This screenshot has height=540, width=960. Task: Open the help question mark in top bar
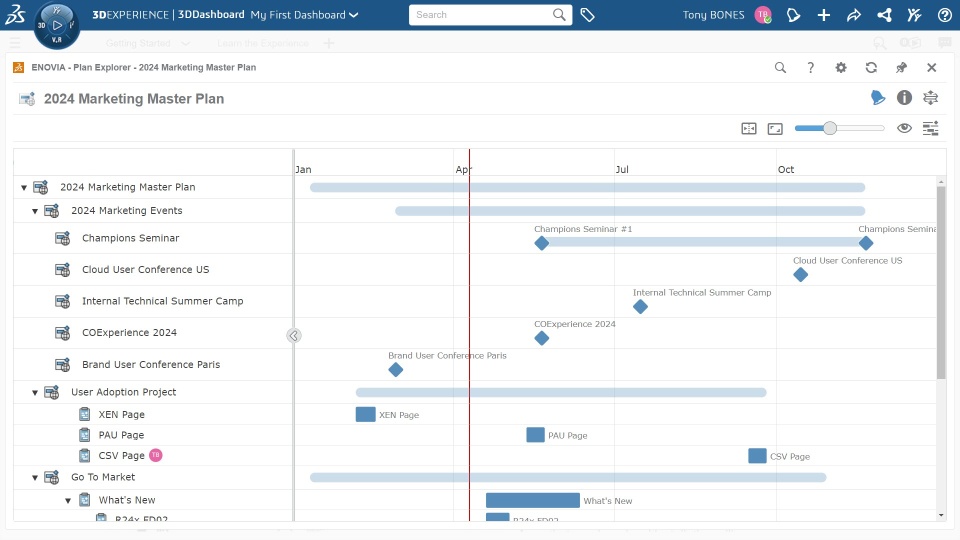click(x=945, y=15)
